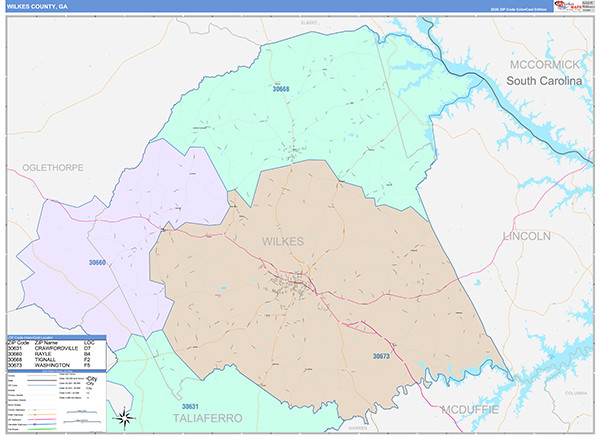The width and height of the screenshot is (600, 435).
Task: Click the ELBERT county label
Action: tap(309, 23)
